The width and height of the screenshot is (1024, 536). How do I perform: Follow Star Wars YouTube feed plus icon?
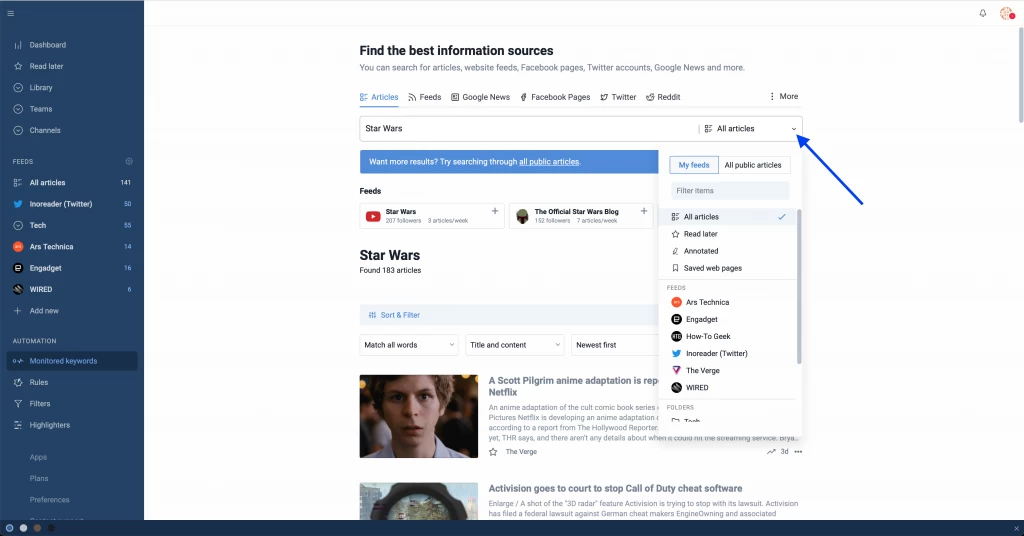pos(495,211)
